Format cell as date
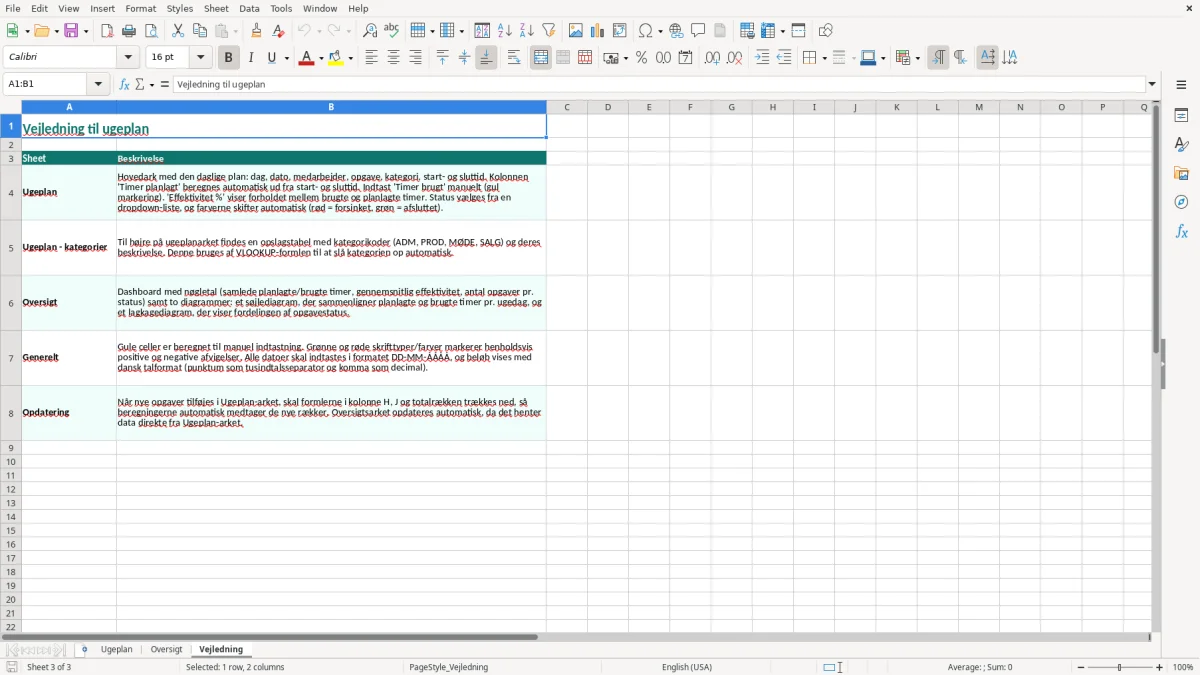Image resolution: width=1200 pixels, height=675 pixels. click(x=685, y=58)
